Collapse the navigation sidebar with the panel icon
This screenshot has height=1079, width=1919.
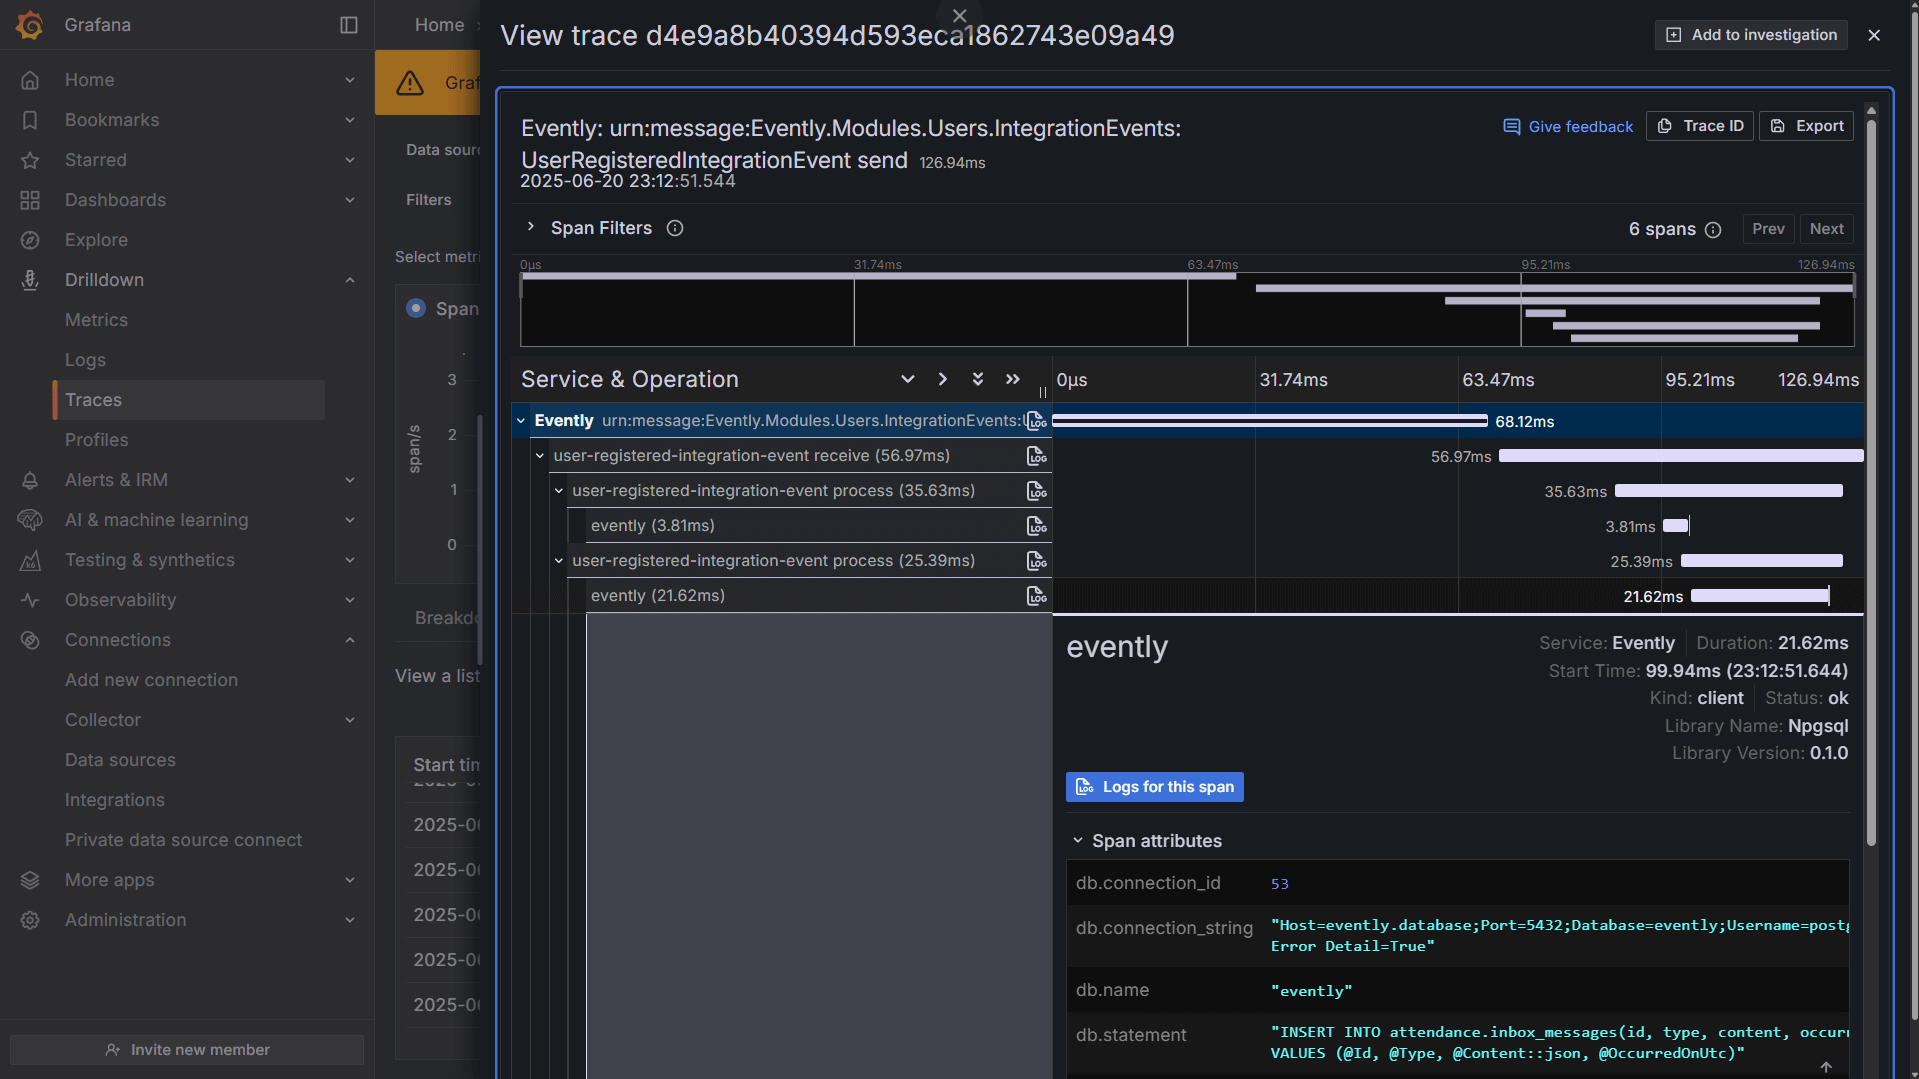click(348, 24)
